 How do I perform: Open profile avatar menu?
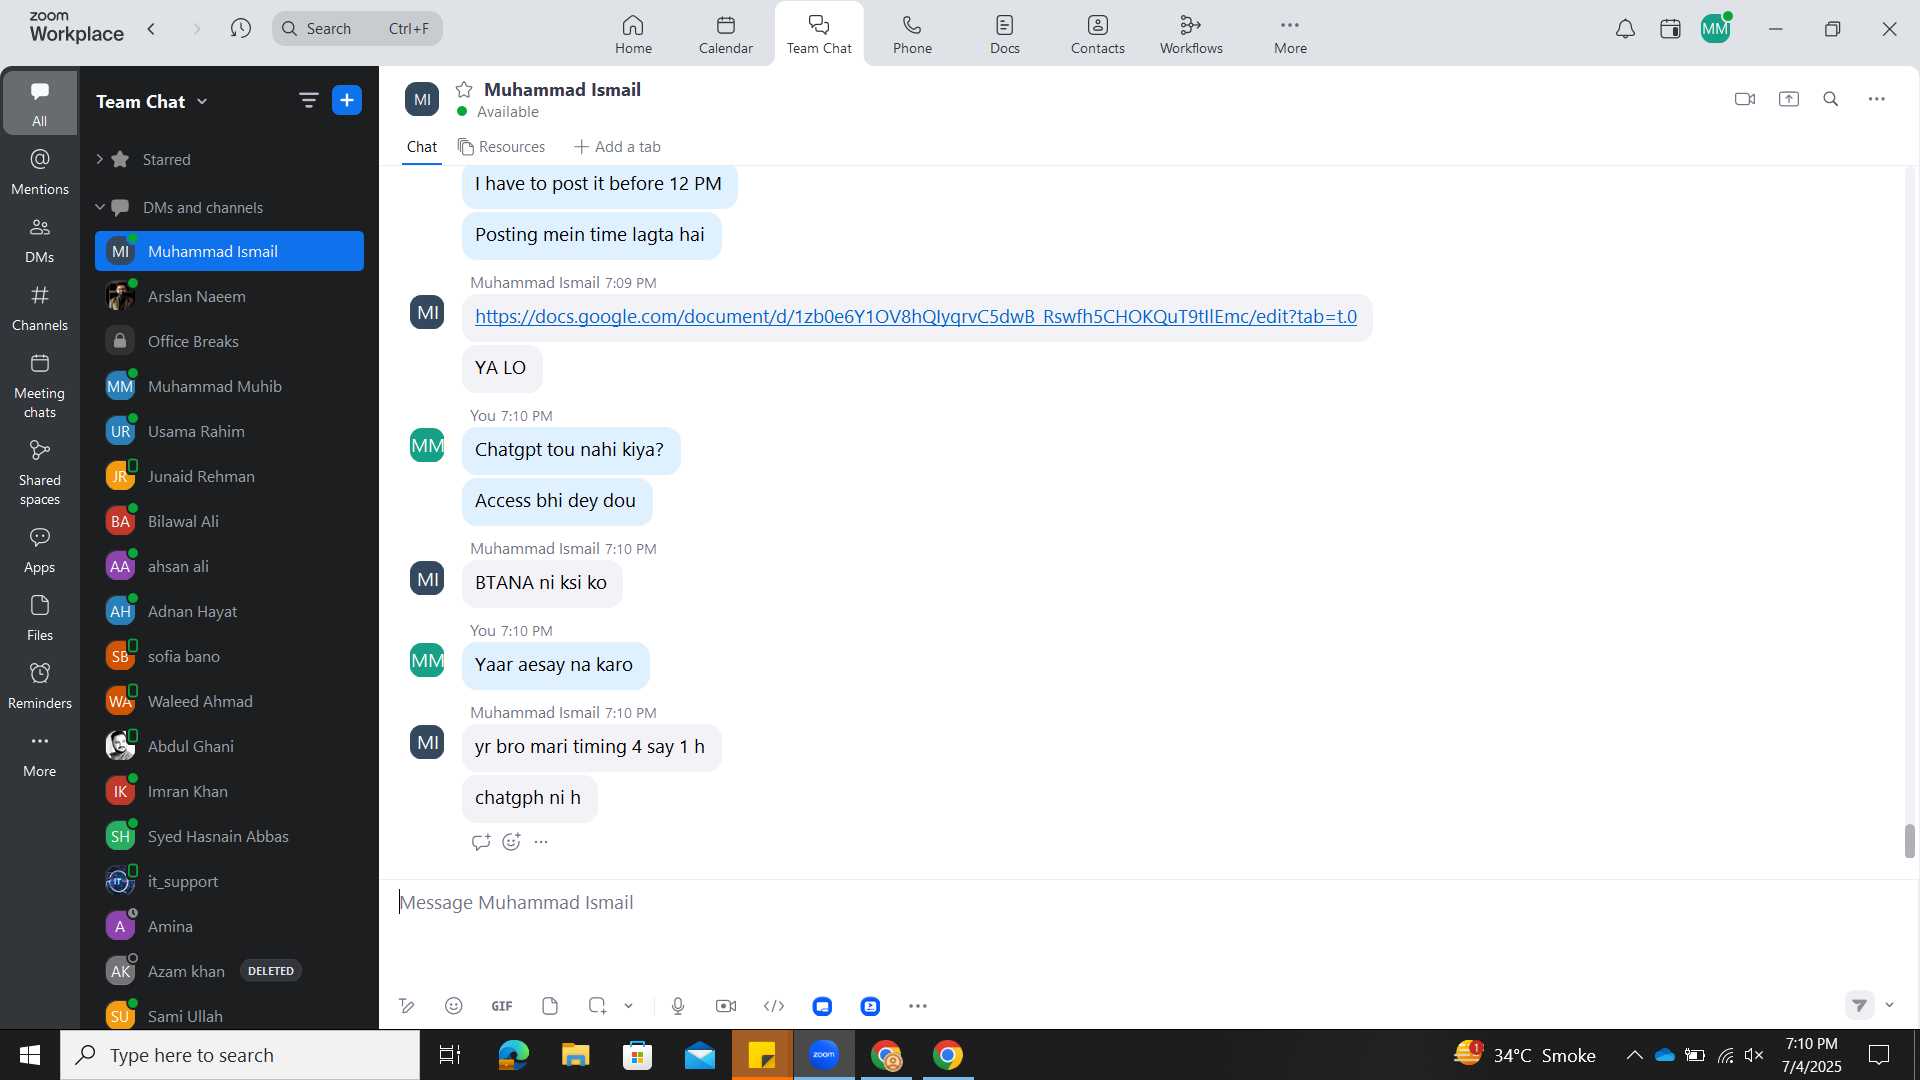(1716, 29)
